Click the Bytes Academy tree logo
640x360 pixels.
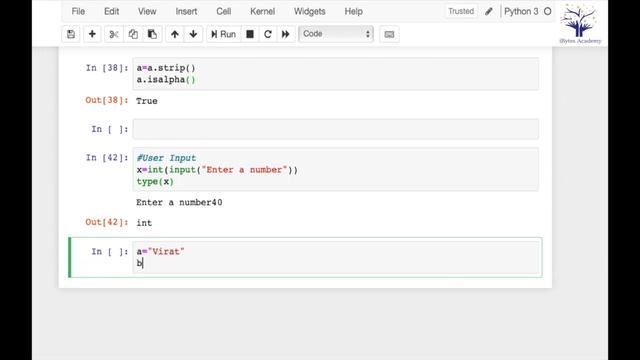pos(580,23)
